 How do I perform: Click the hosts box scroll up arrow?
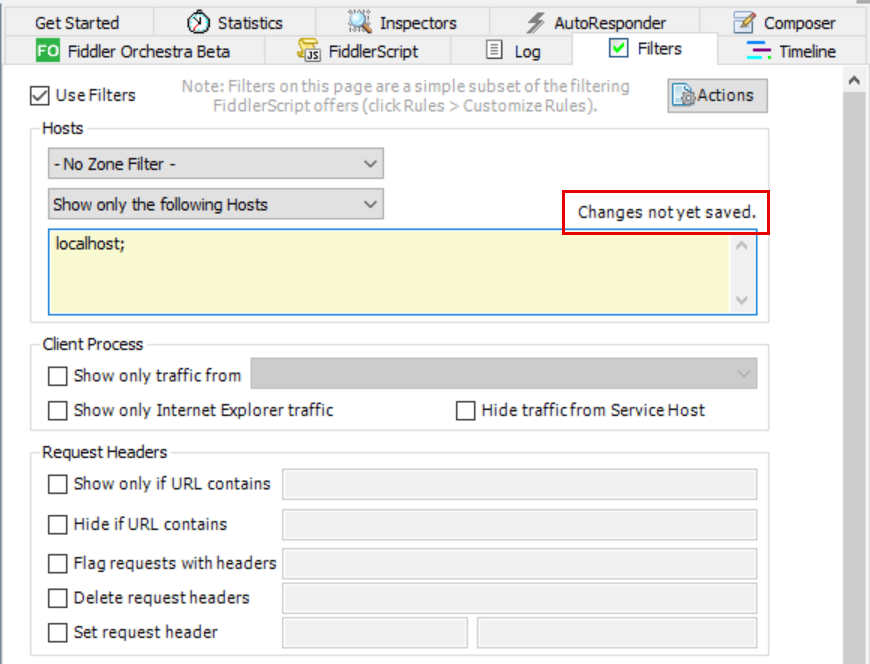pos(742,245)
